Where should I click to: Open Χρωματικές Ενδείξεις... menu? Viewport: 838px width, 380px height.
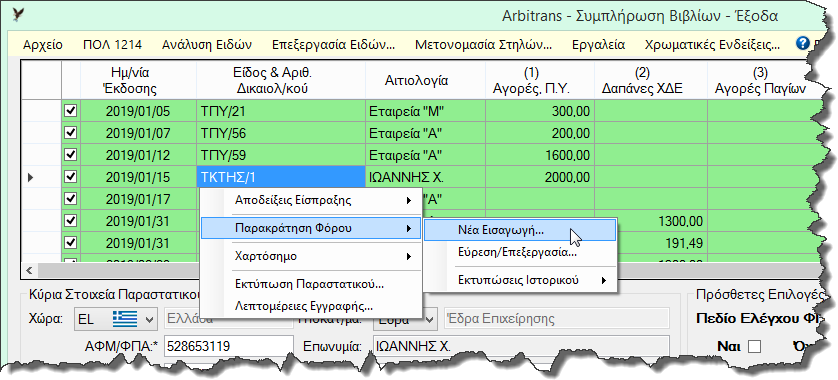coord(712,45)
